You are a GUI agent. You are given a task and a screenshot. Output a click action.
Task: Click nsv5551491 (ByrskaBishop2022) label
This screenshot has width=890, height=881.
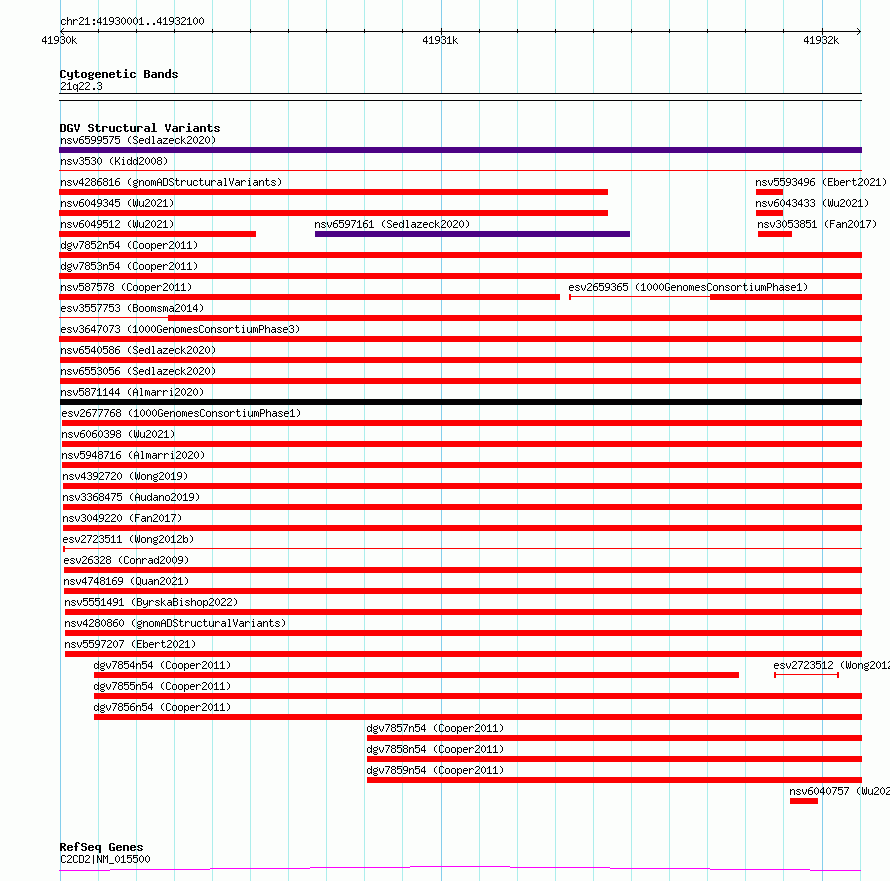point(151,602)
